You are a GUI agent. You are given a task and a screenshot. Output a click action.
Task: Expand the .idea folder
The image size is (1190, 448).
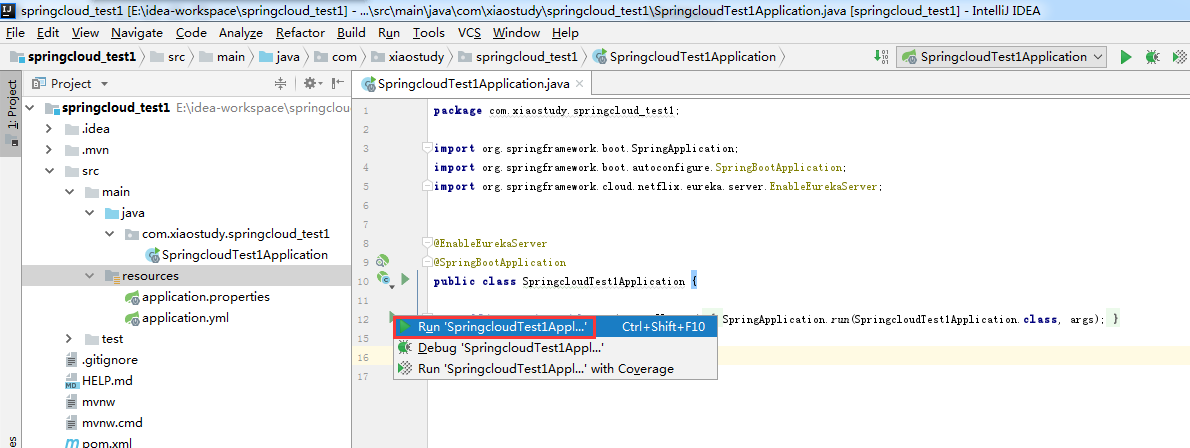point(49,129)
